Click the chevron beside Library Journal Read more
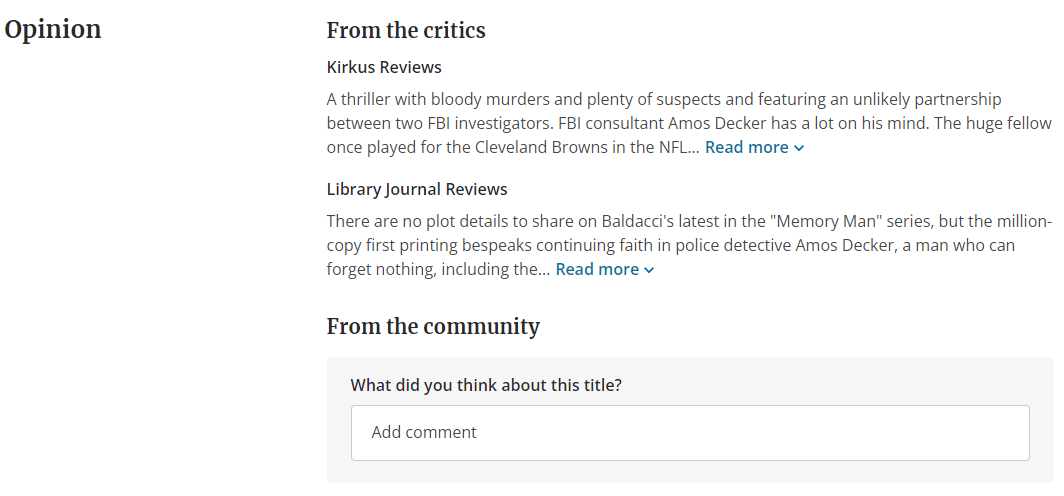 [x=649, y=271]
